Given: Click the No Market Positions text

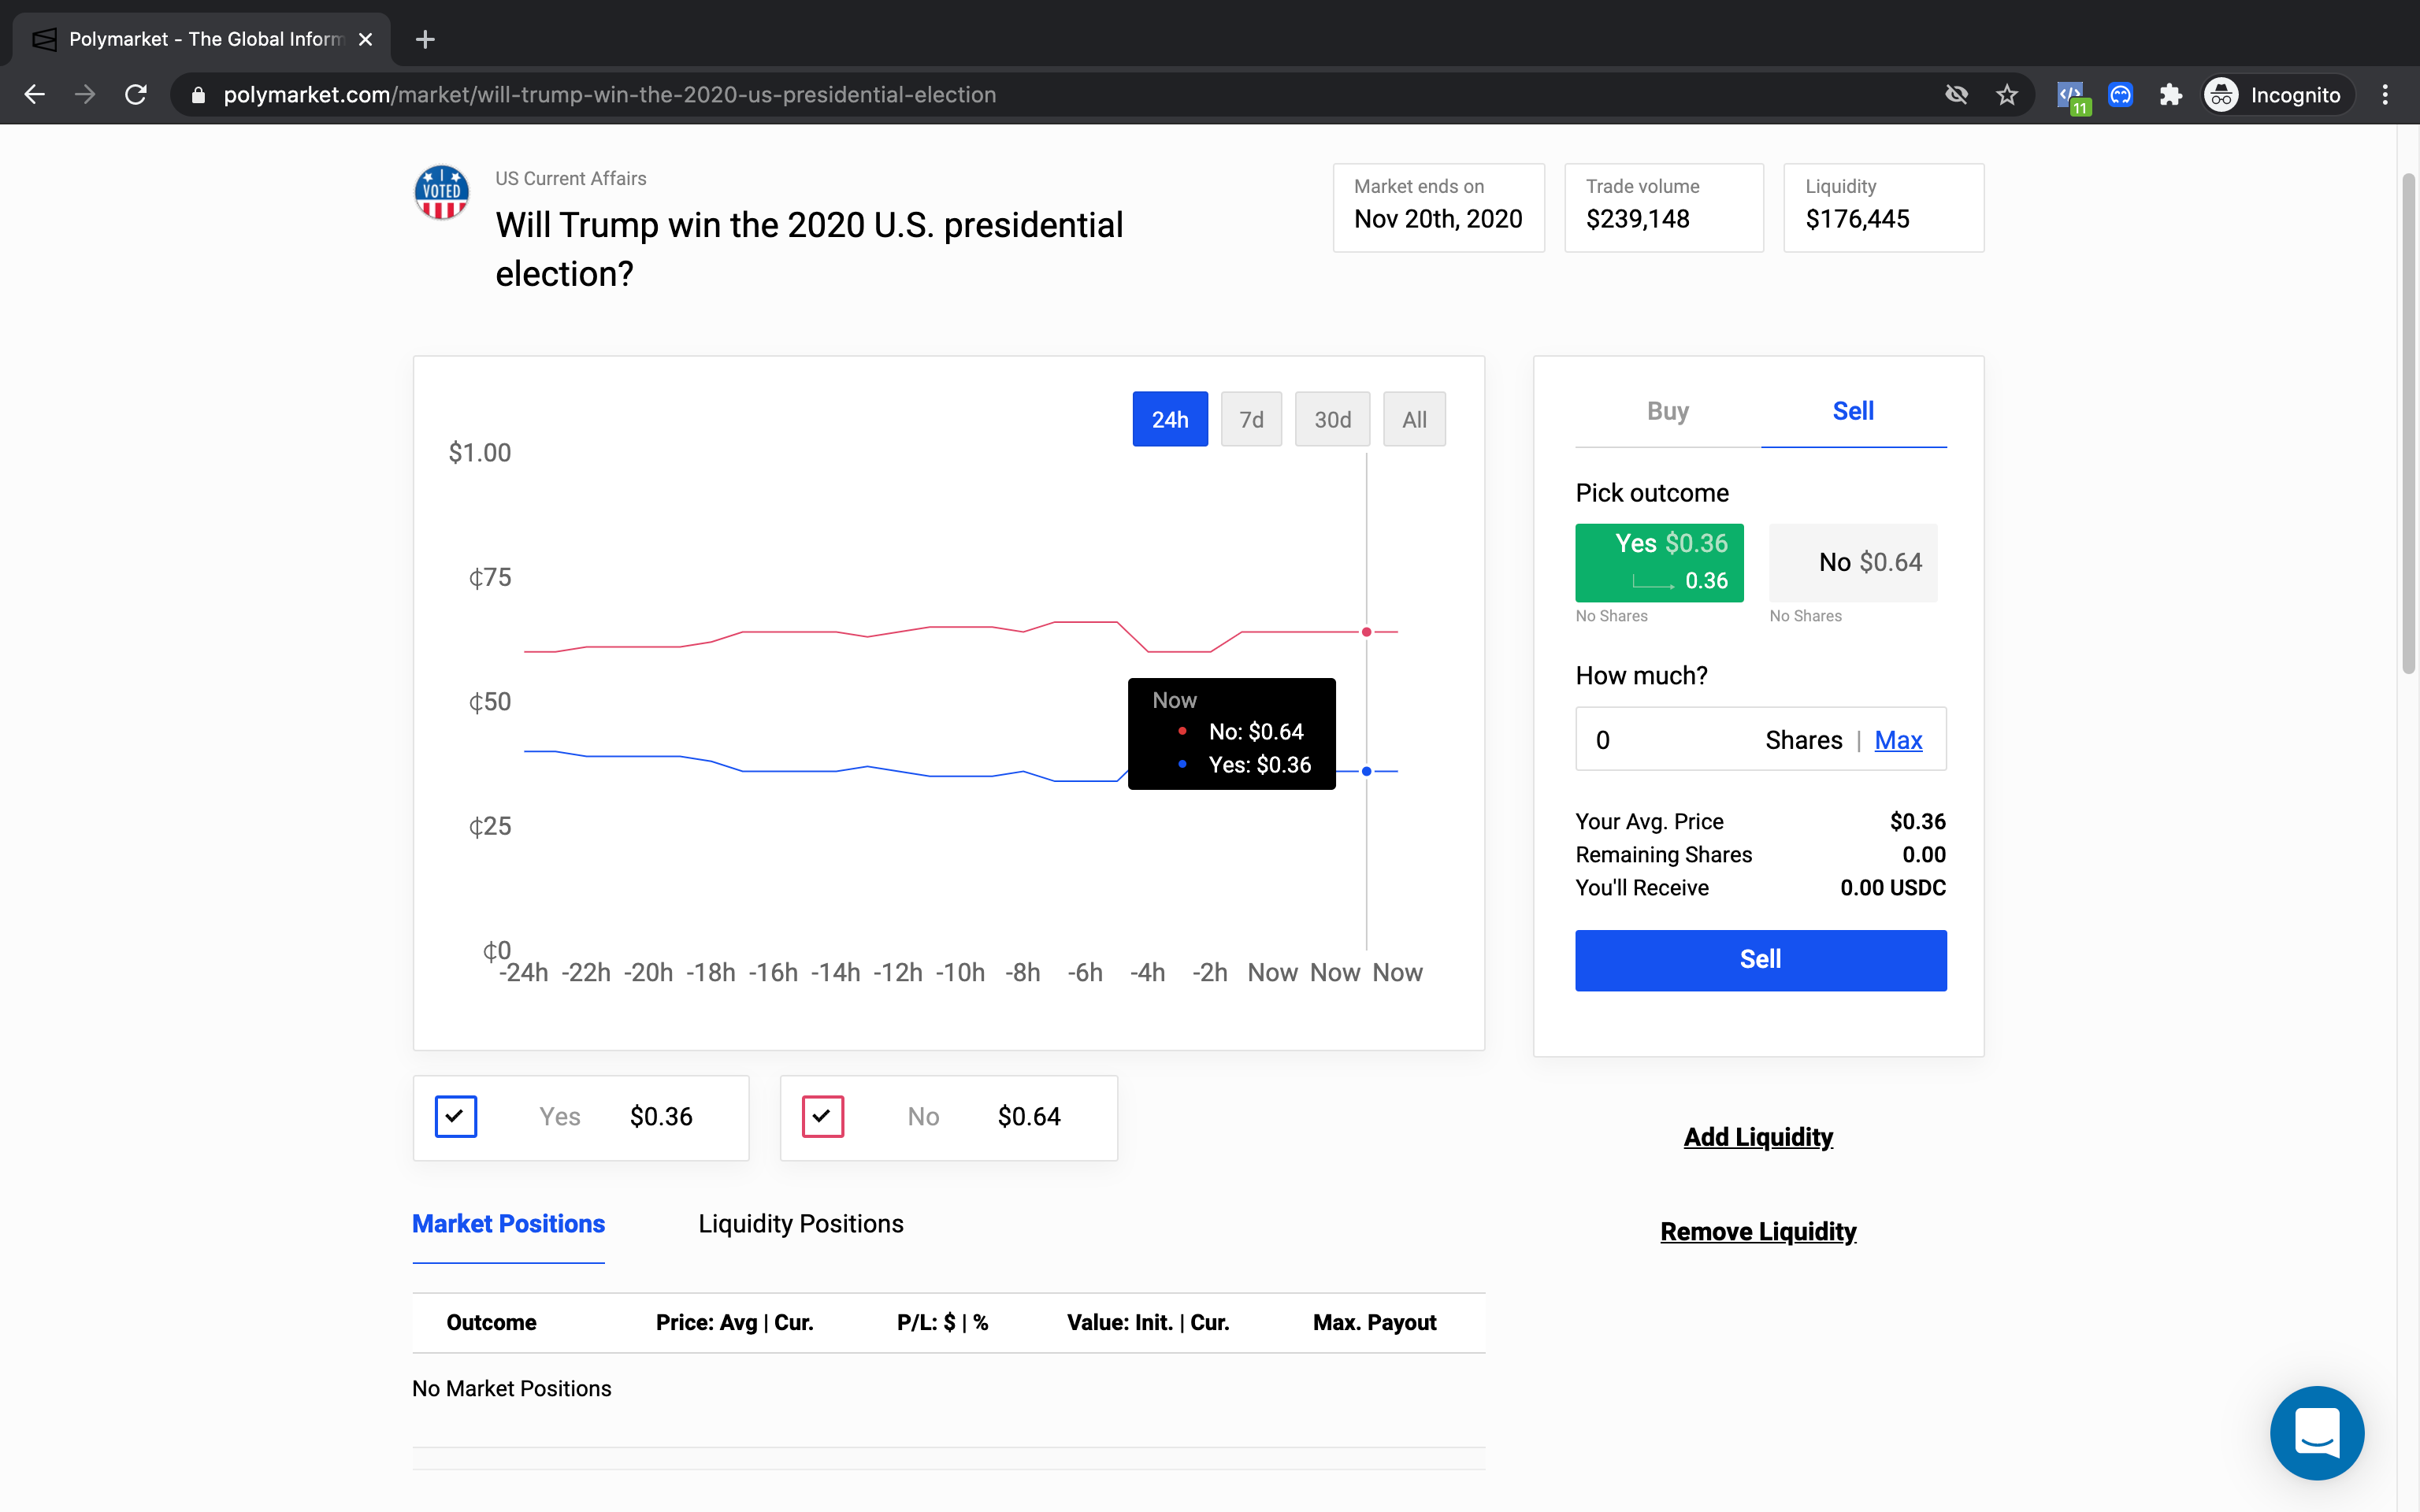Looking at the screenshot, I should pos(511,1388).
